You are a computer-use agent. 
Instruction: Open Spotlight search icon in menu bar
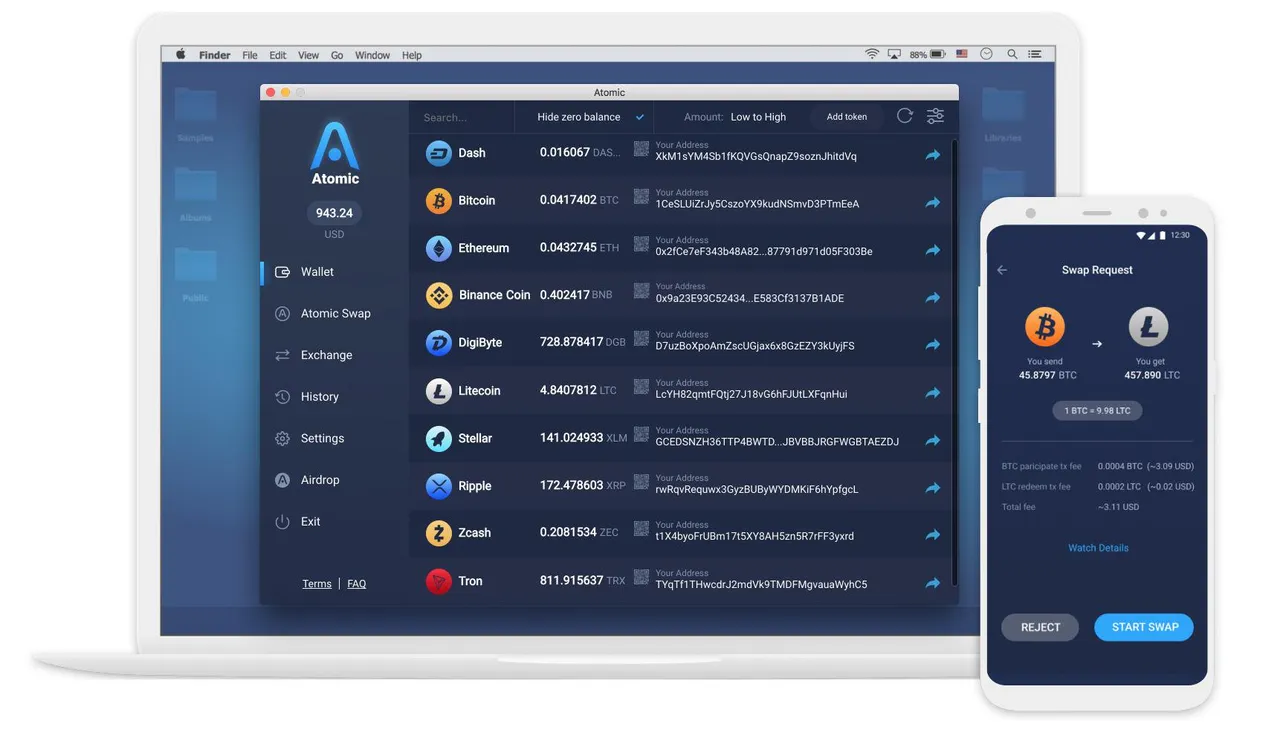1012,55
